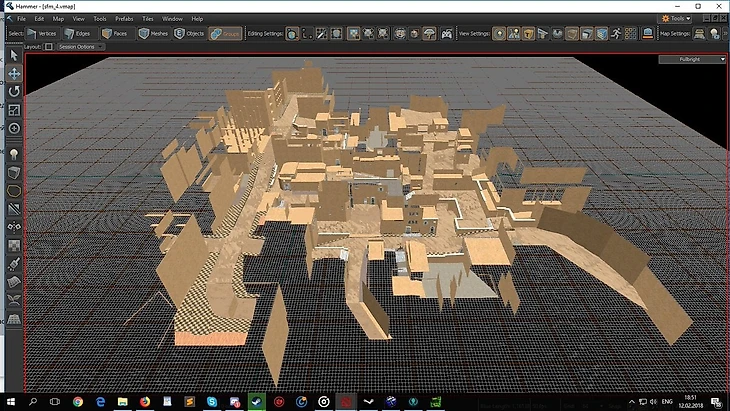Tick the Layout checkbox
Viewport: 730px width, 411px height.
coord(49,47)
